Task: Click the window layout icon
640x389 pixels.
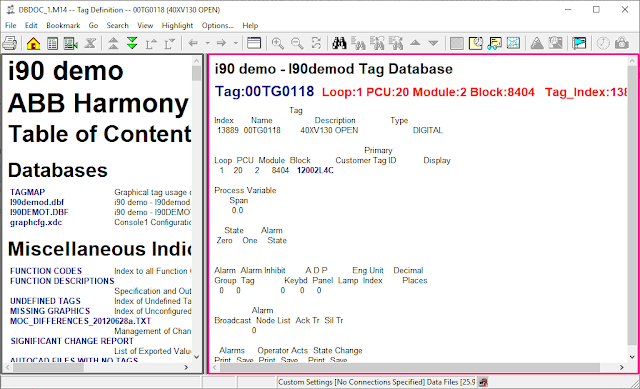Action: coord(254,43)
